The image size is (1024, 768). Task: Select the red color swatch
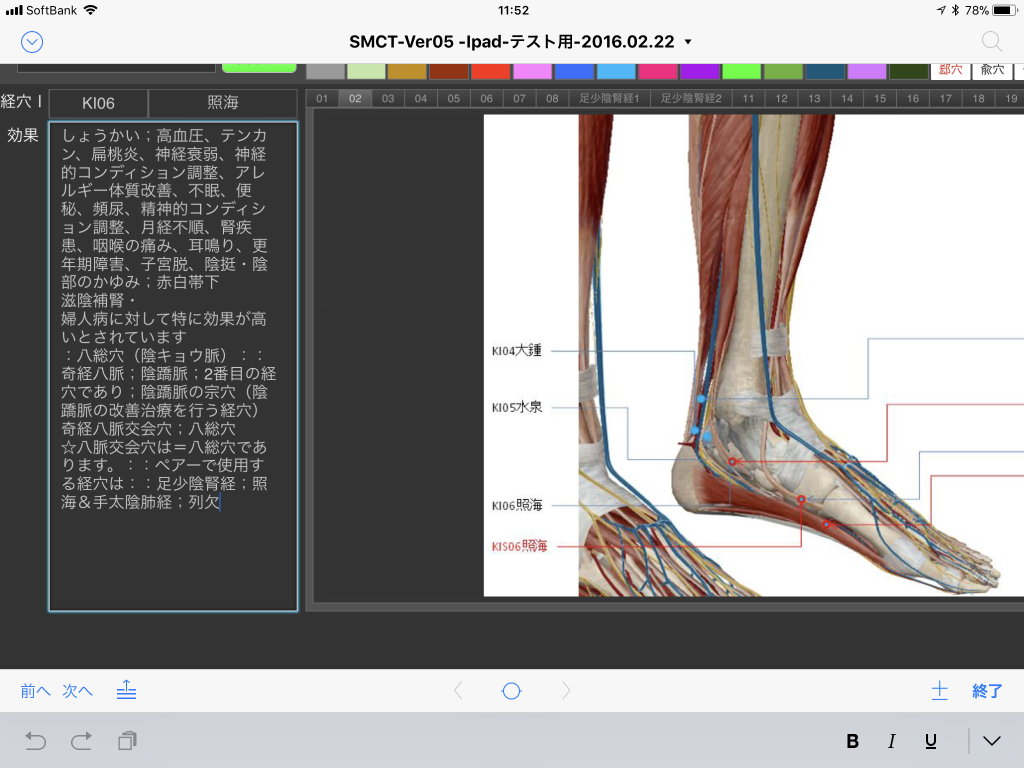490,71
